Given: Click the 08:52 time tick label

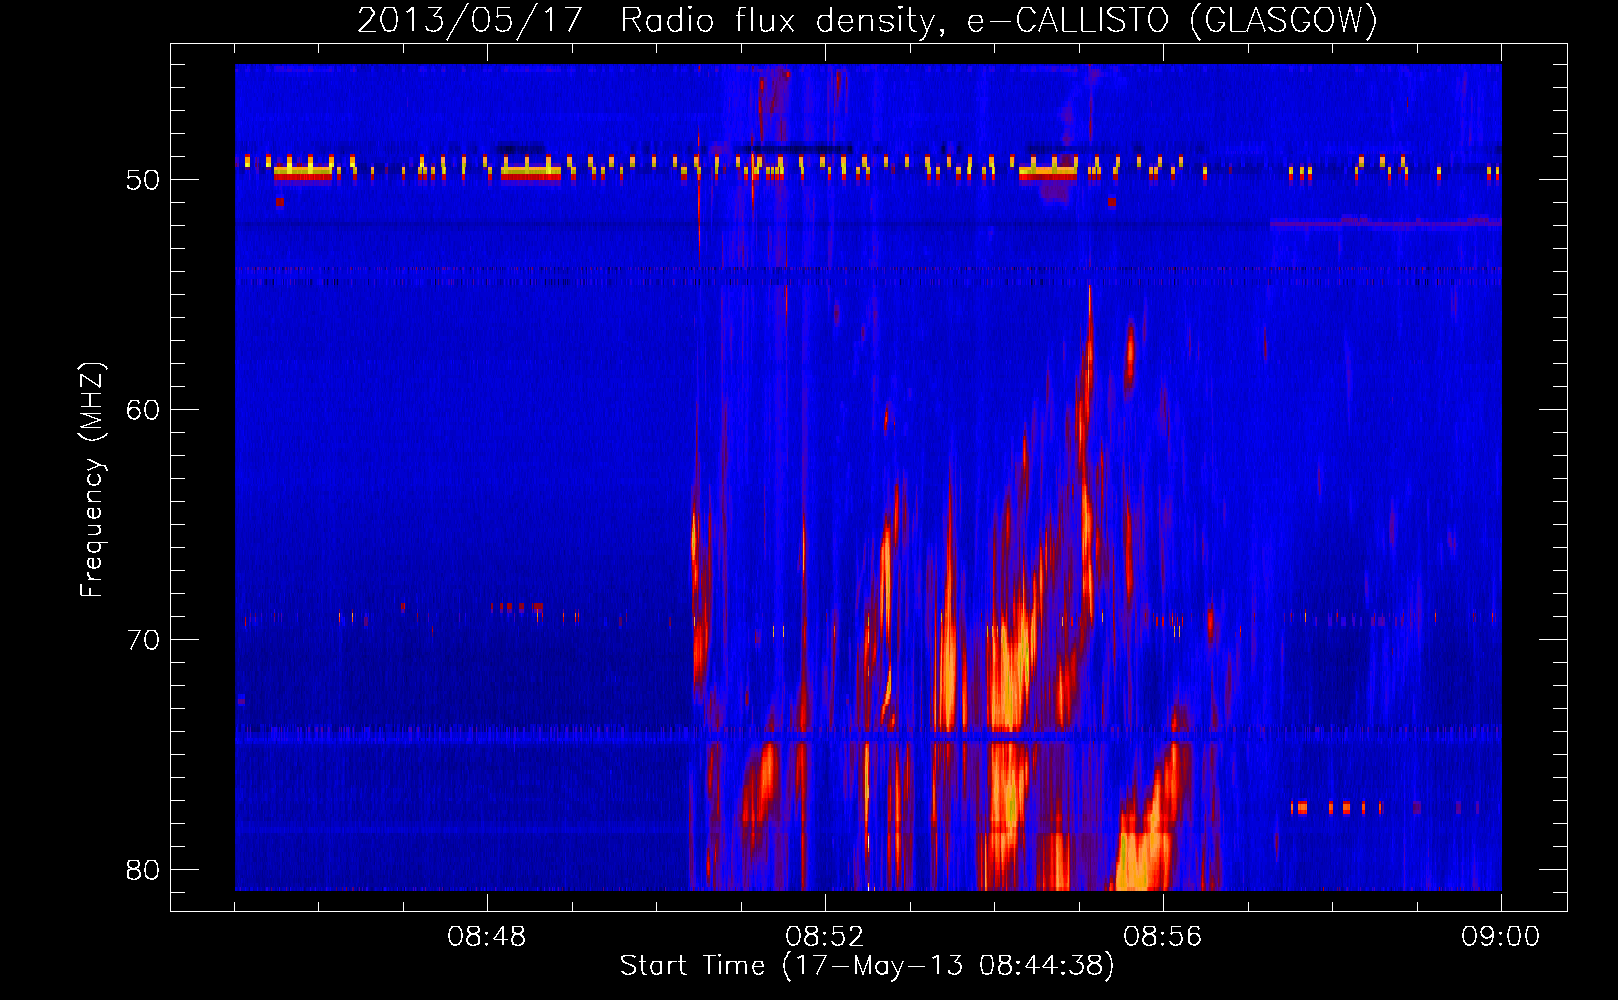Looking at the screenshot, I should (x=825, y=937).
